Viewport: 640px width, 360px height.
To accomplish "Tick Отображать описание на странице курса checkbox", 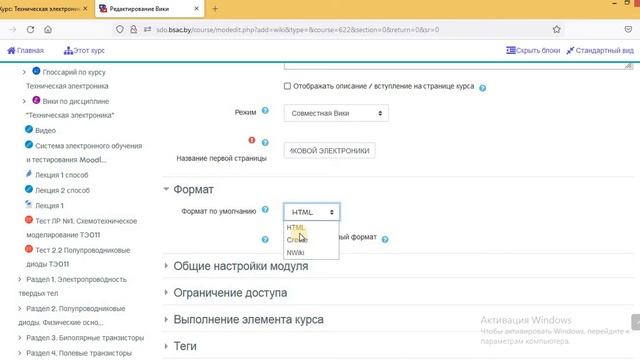I will click(x=287, y=86).
